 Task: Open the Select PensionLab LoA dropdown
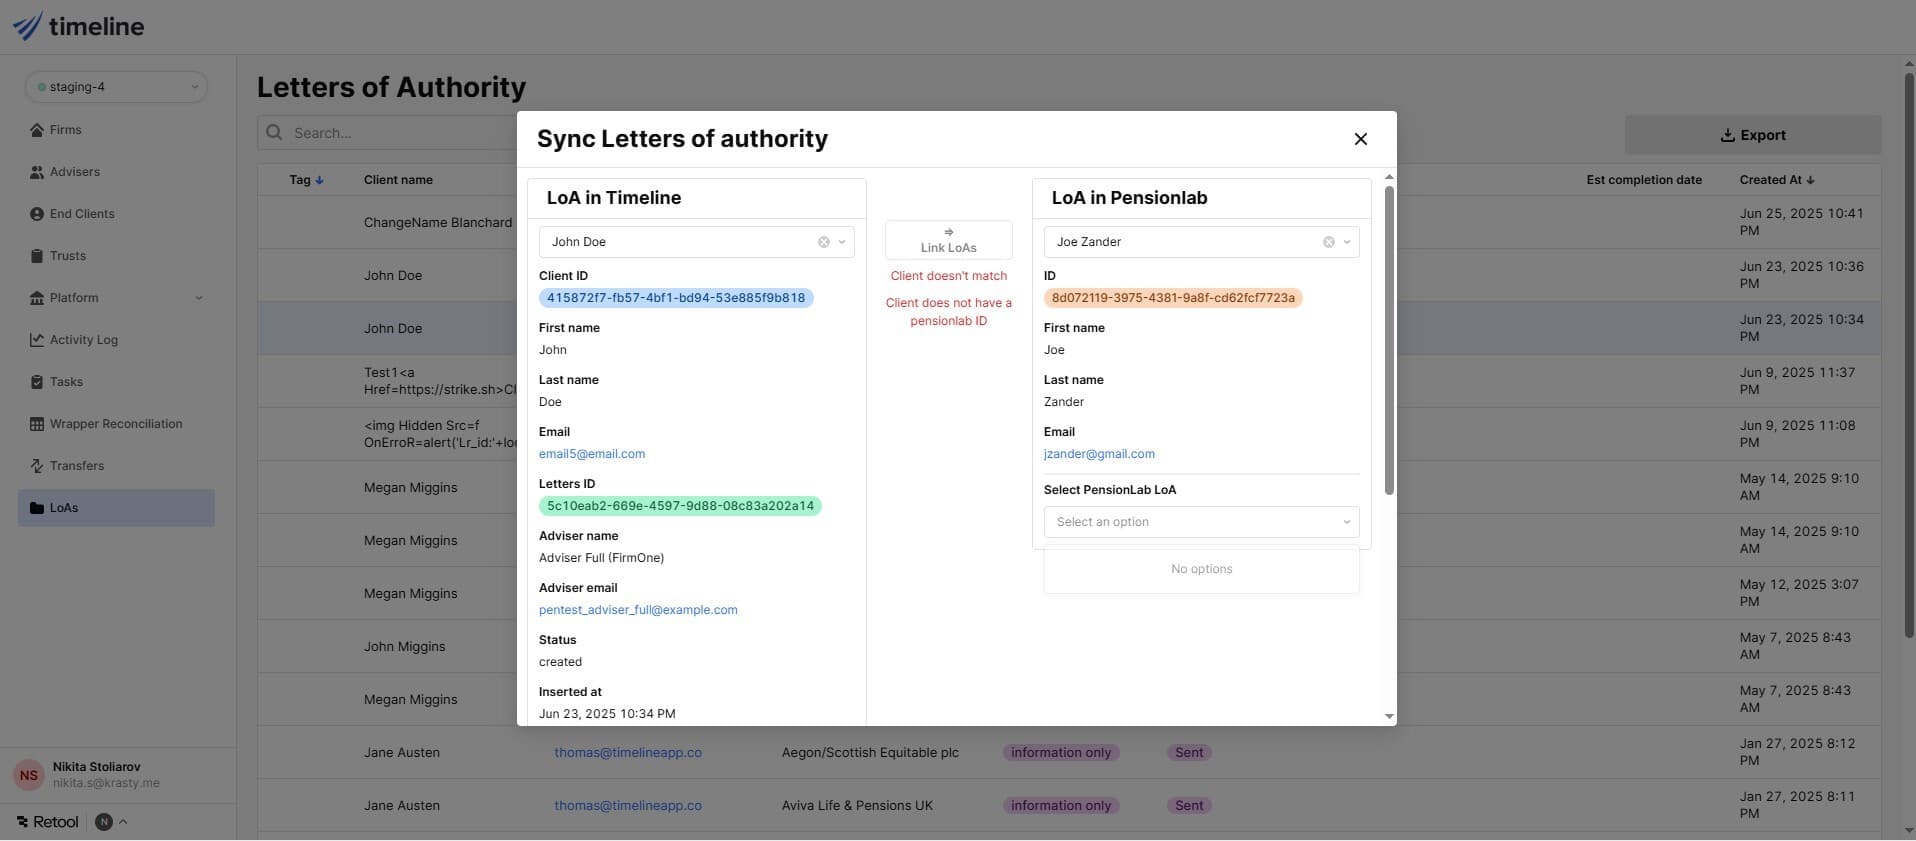point(1201,522)
